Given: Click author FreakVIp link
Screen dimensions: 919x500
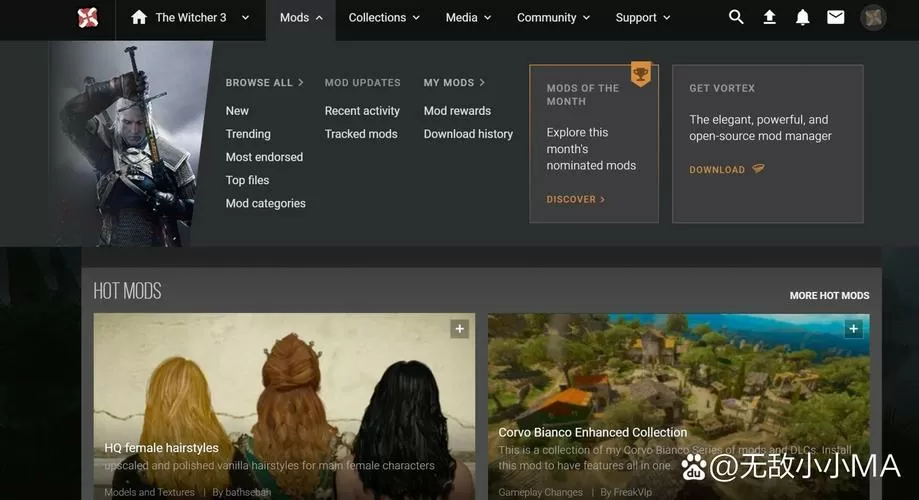Looking at the screenshot, I should pos(632,492).
